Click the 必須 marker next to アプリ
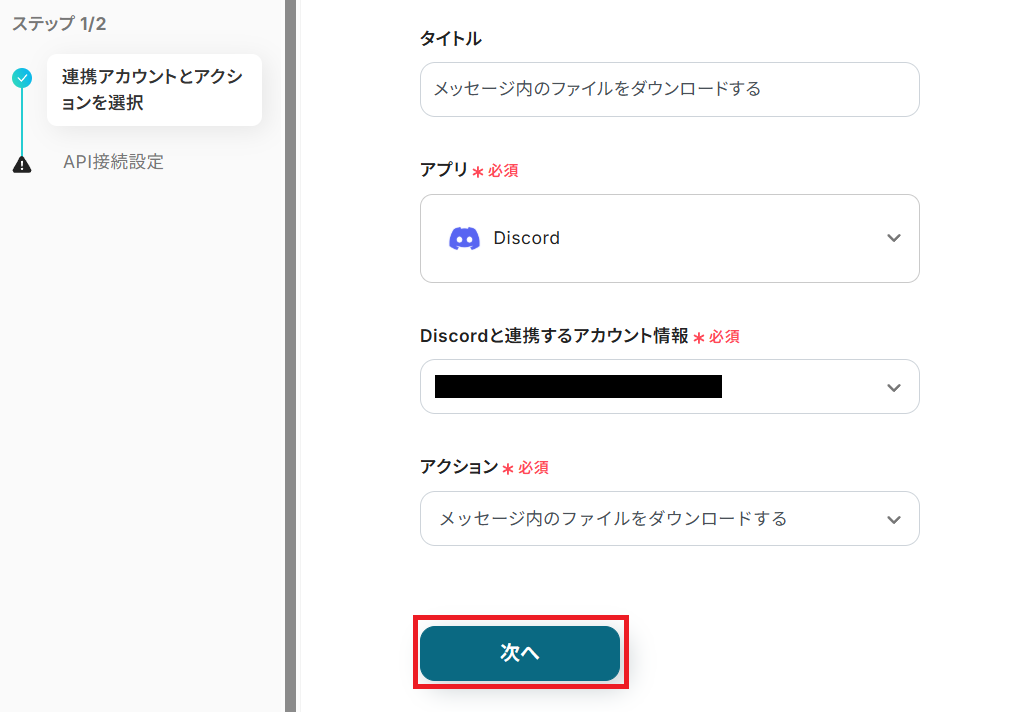This screenshot has height=712, width=1032. (x=502, y=171)
